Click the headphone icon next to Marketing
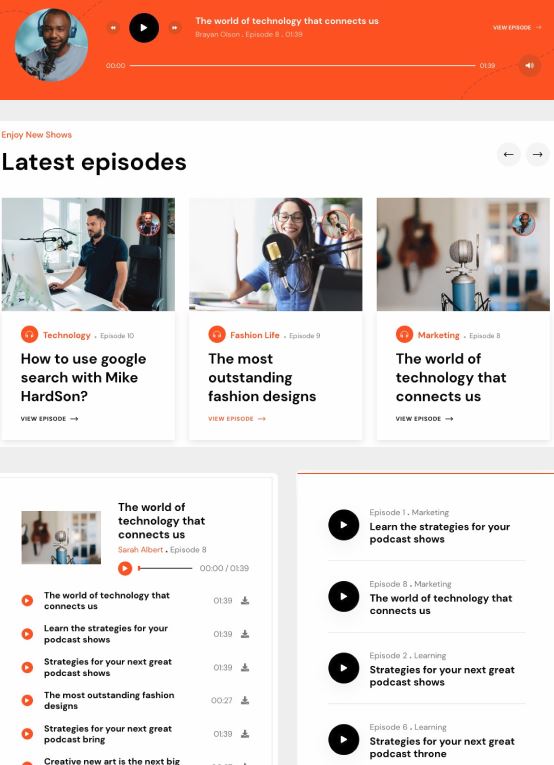 coord(404,335)
